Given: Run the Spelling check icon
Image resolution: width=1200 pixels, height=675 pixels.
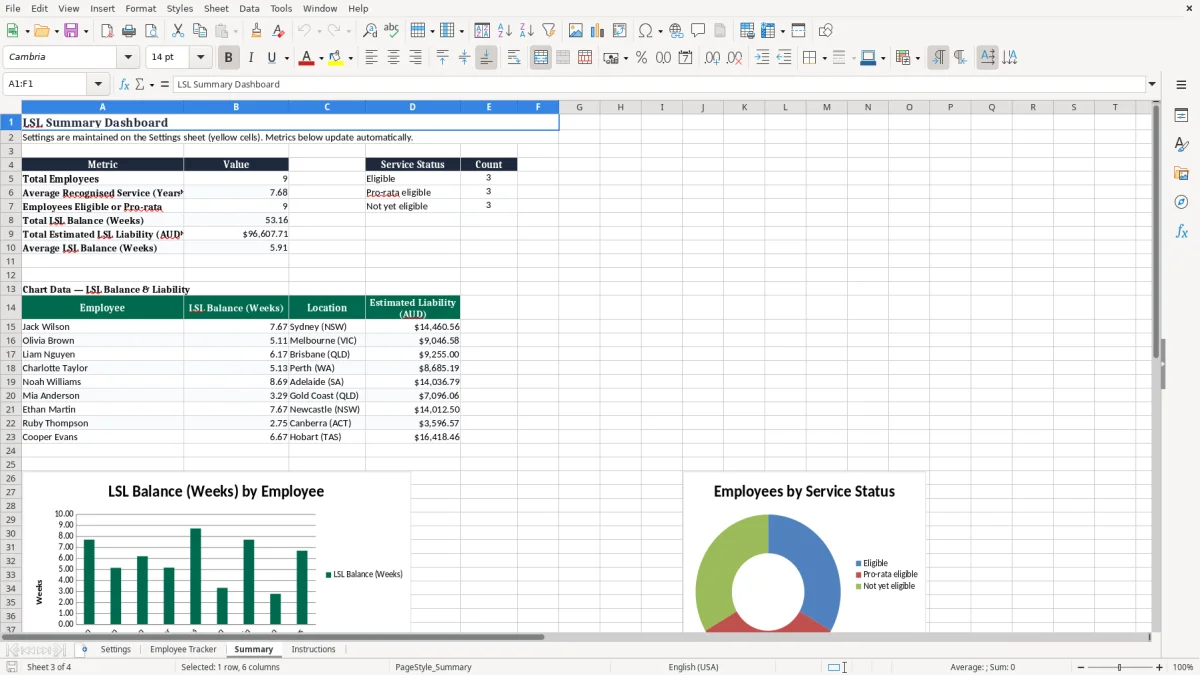Looking at the screenshot, I should click(x=392, y=31).
